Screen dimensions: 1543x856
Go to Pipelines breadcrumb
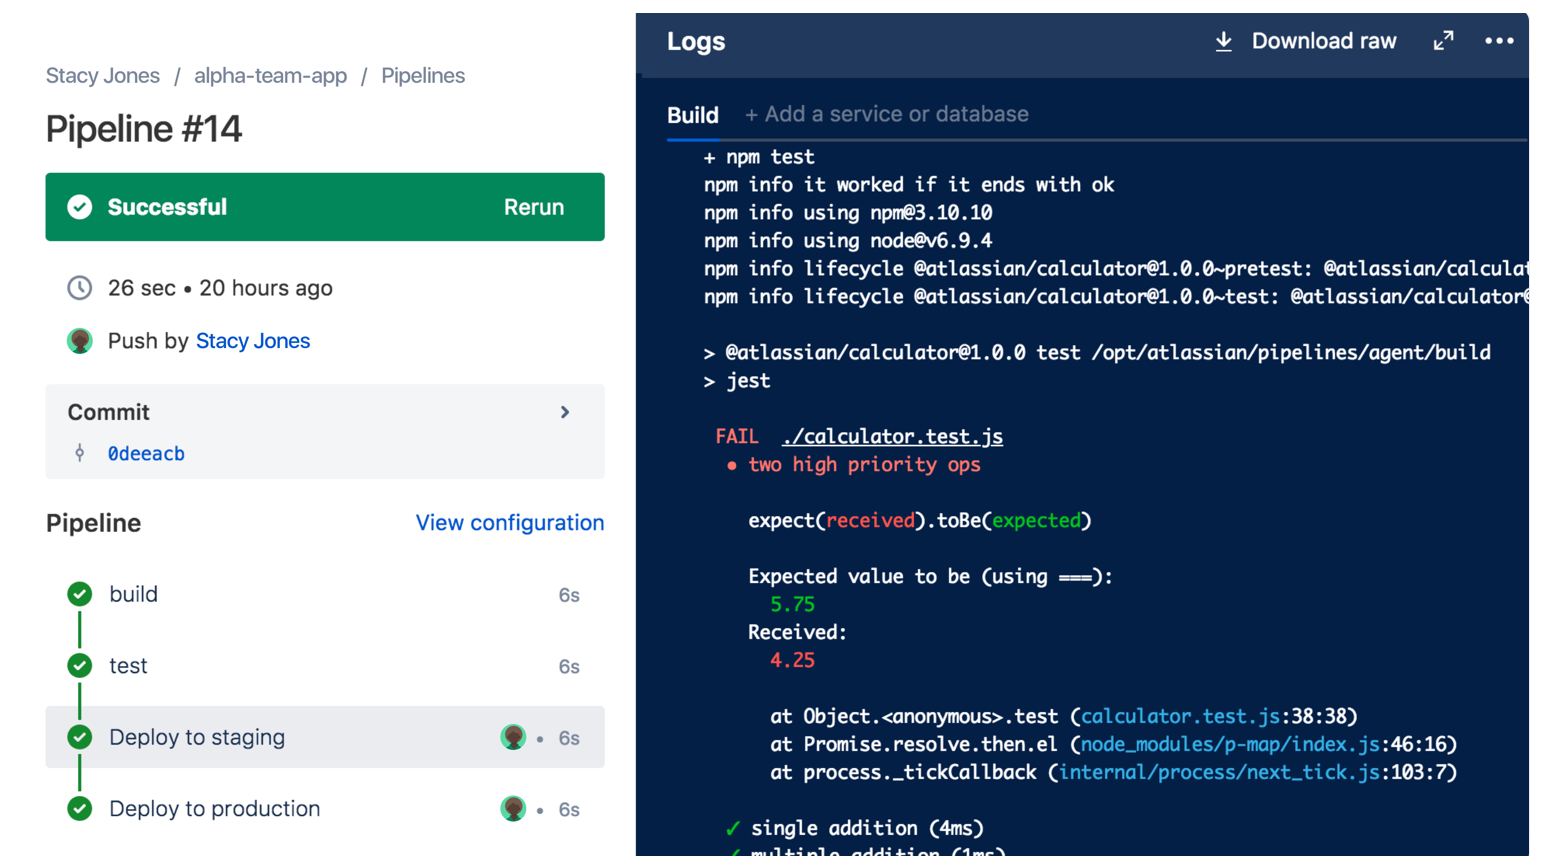[423, 76]
